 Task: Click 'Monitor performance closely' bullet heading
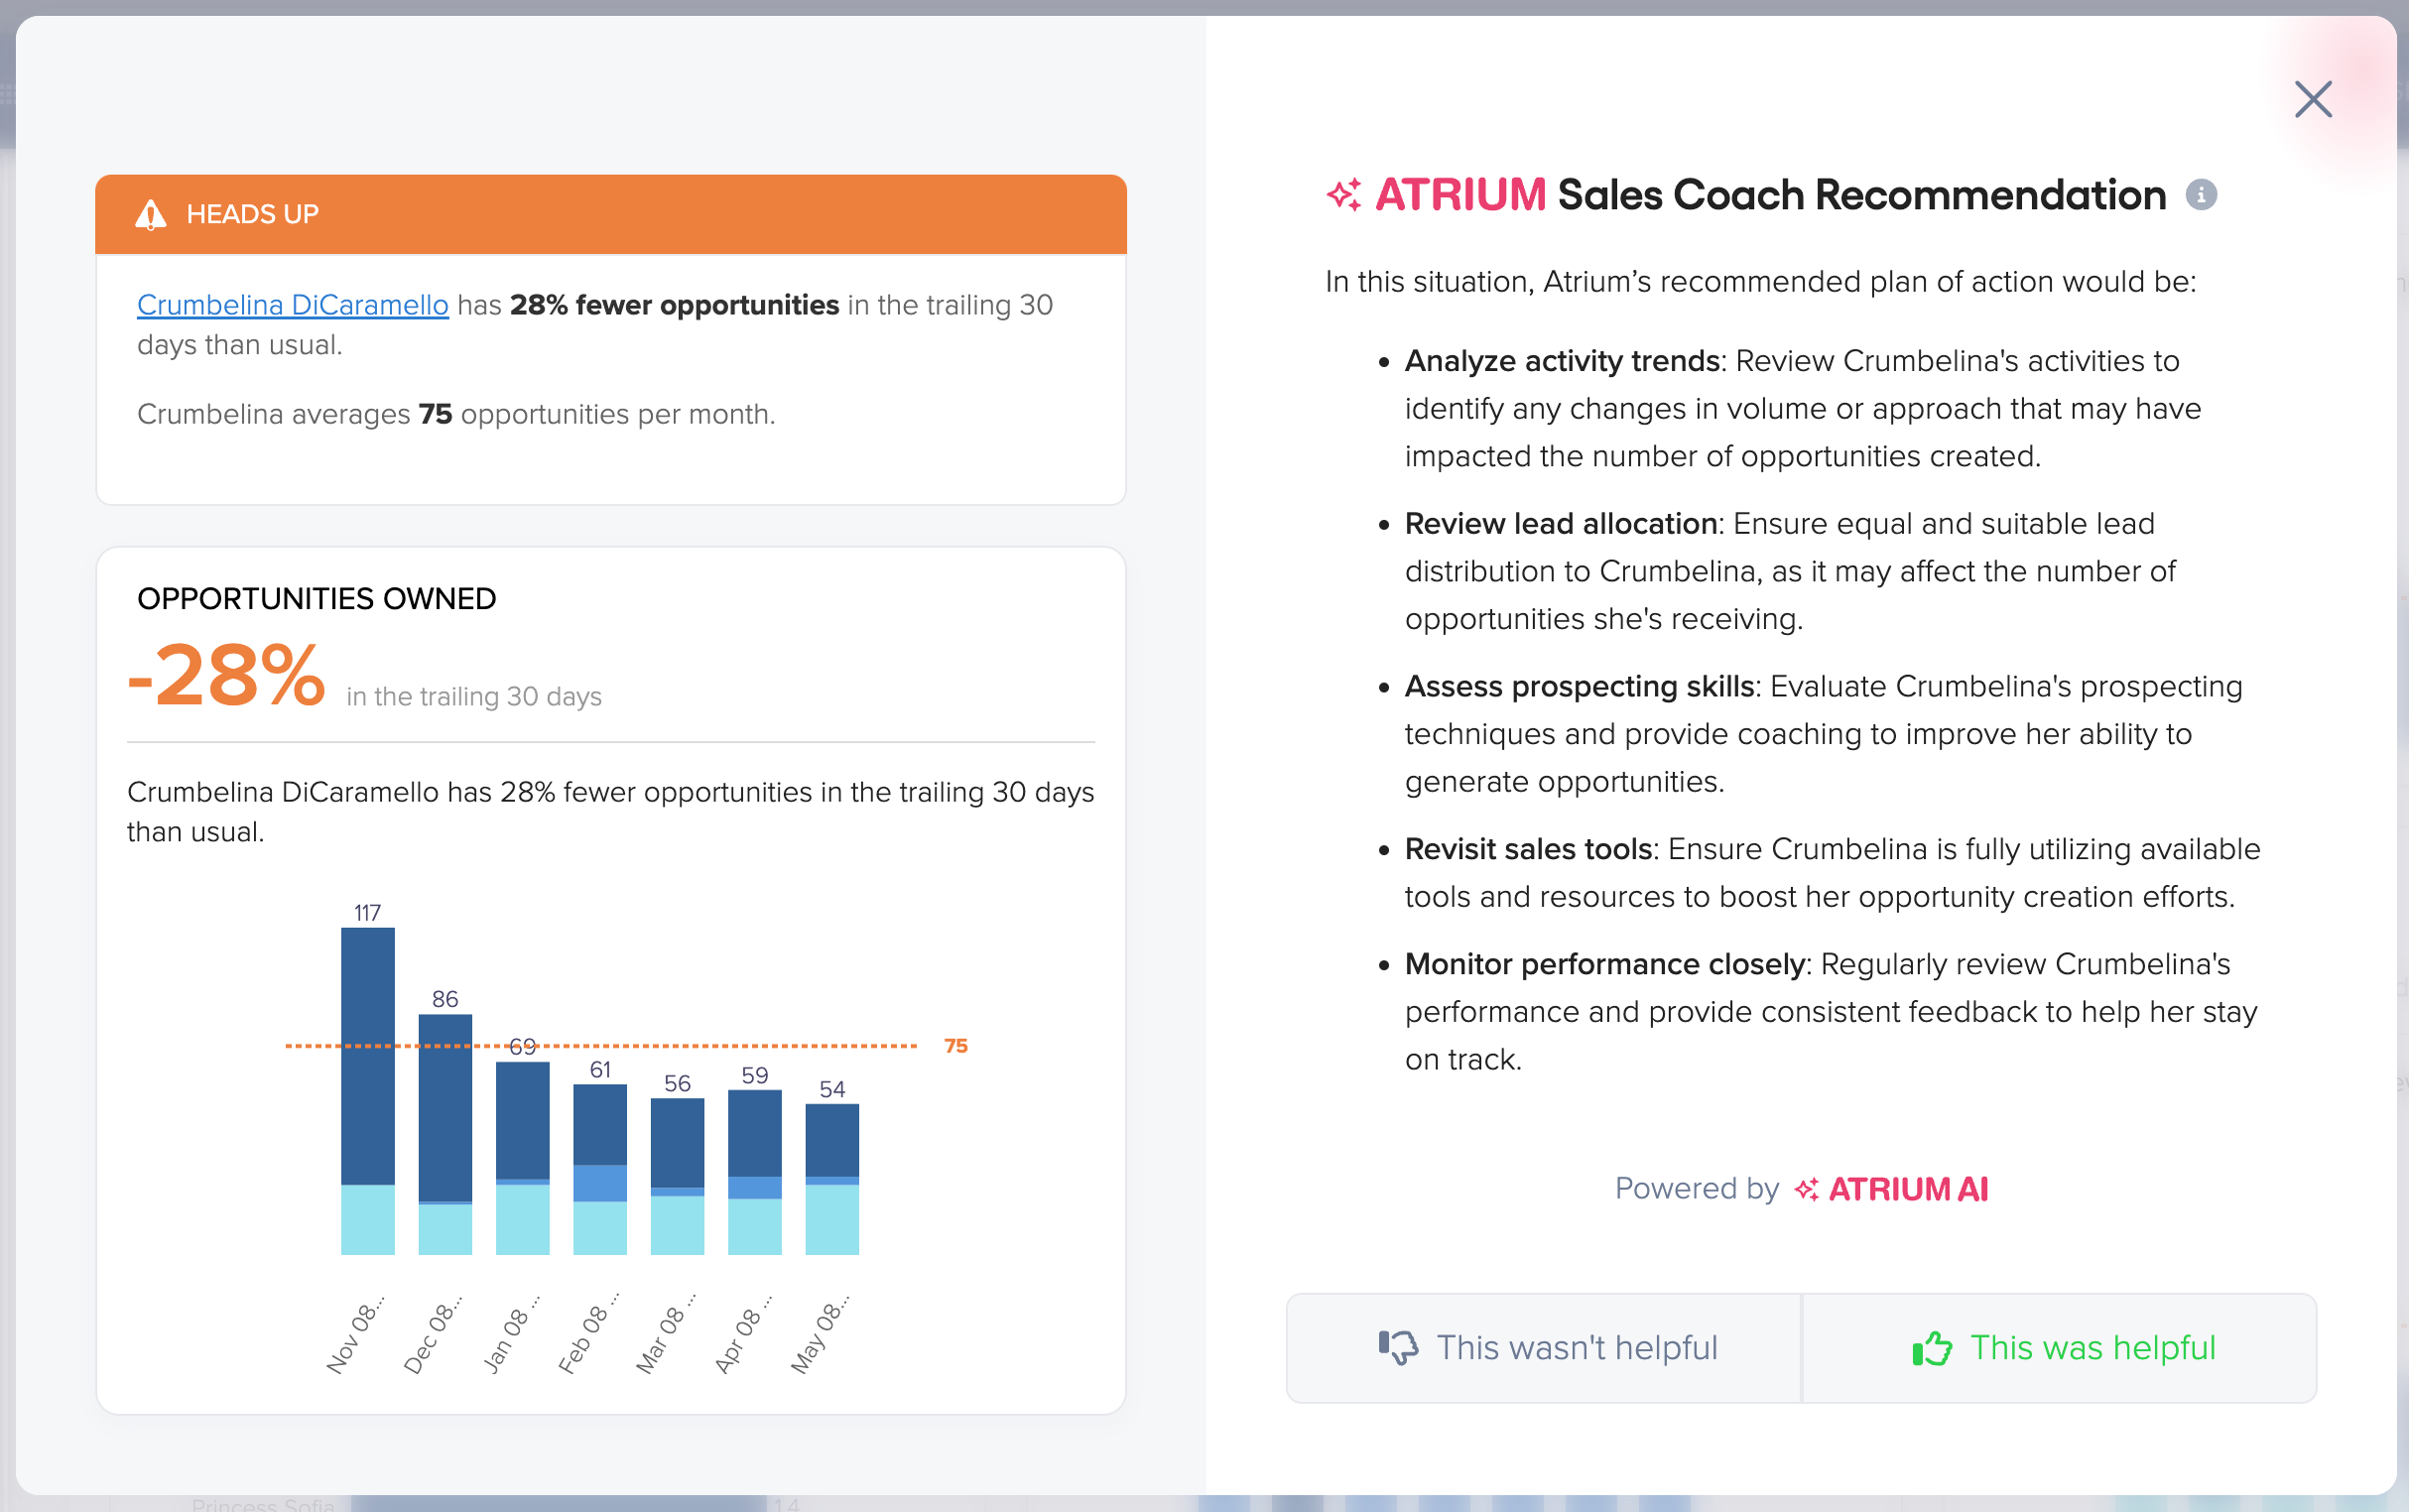coord(1605,965)
